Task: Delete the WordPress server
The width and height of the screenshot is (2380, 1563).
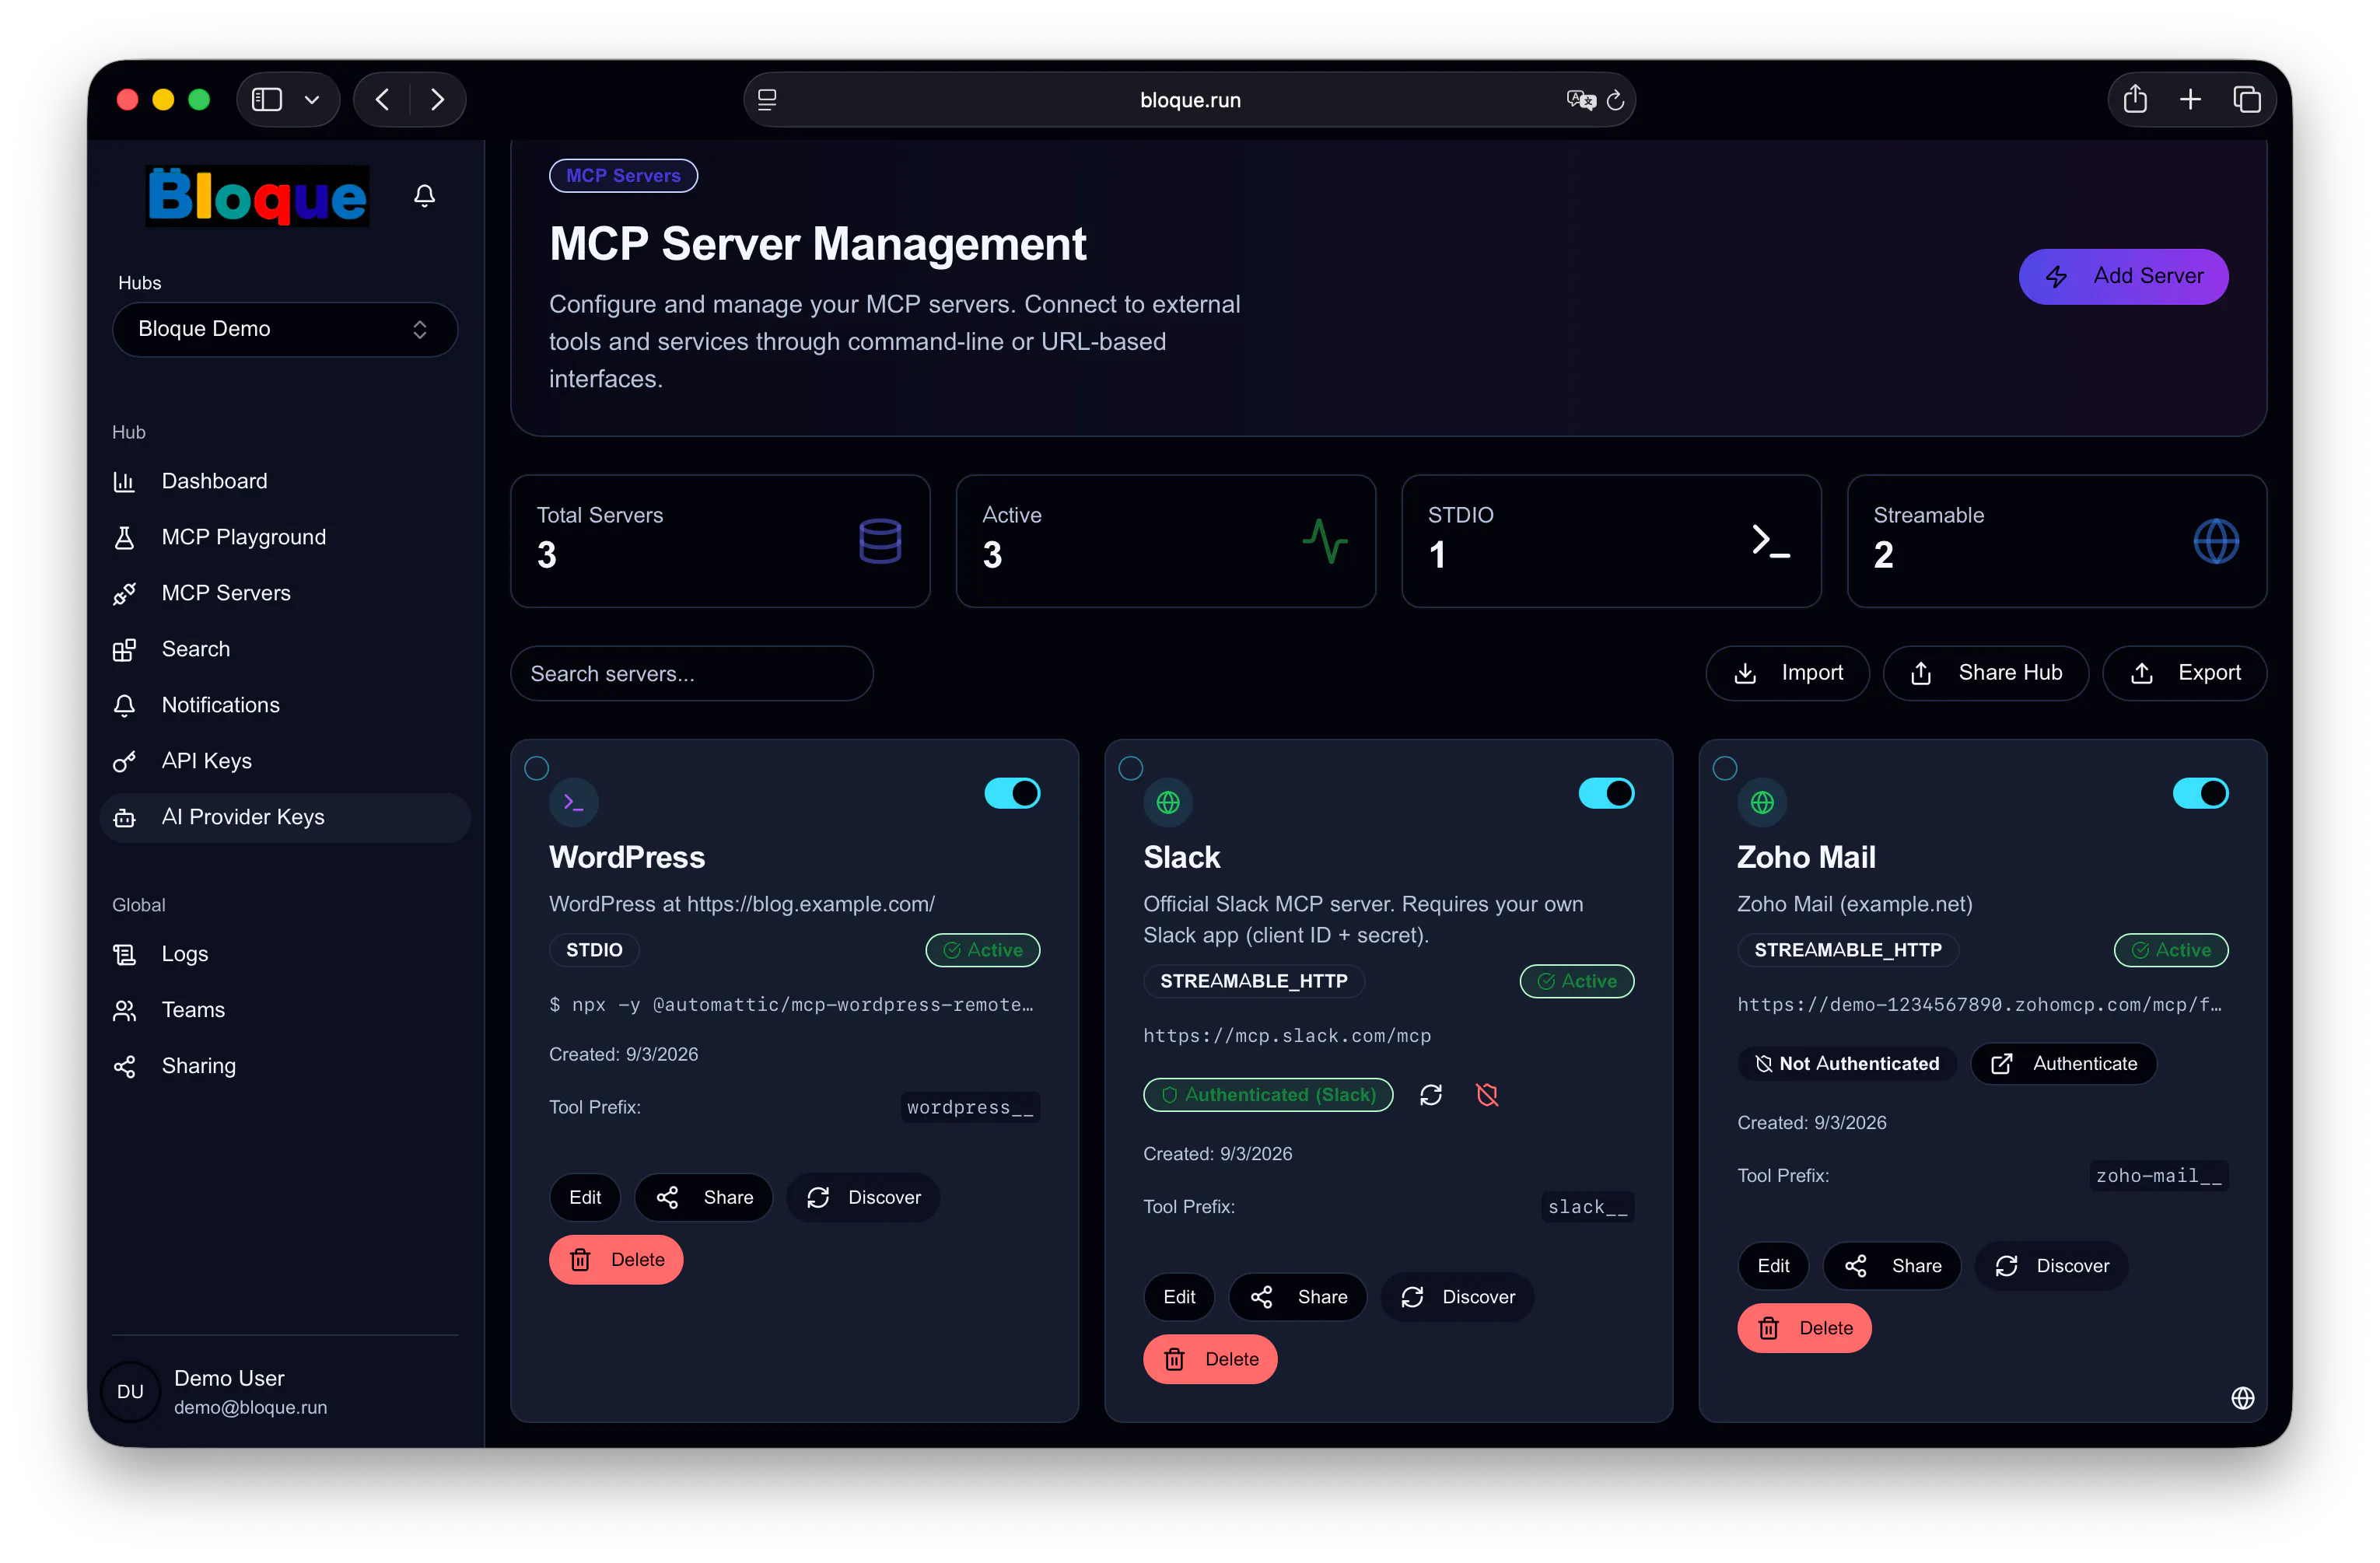Action: [x=616, y=1260]
